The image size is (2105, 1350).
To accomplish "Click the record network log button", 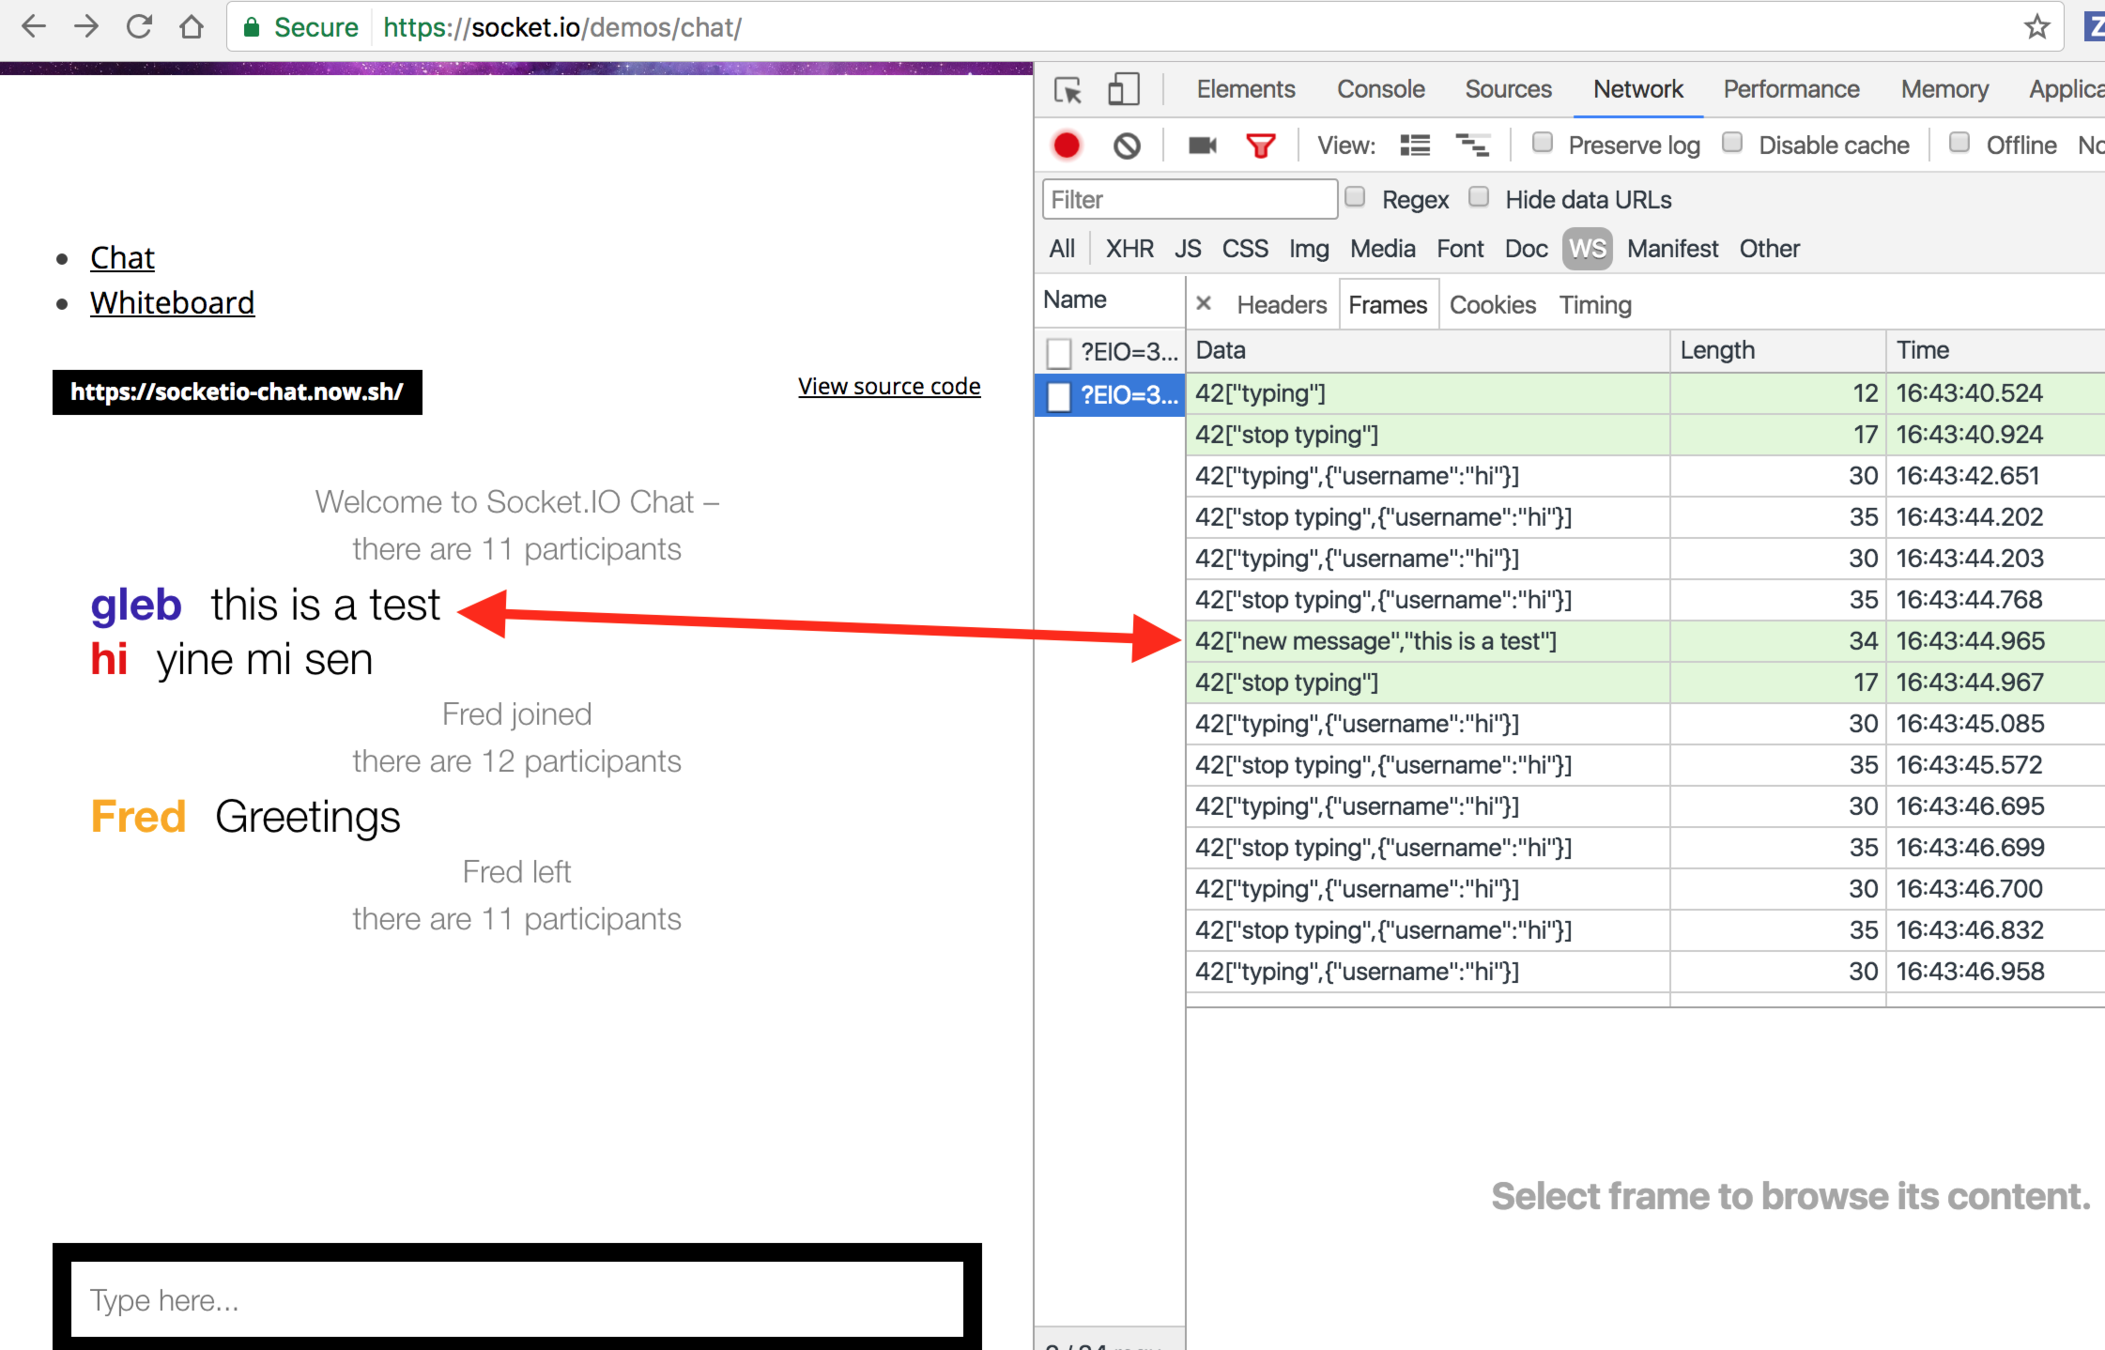I will point(1067,146).
